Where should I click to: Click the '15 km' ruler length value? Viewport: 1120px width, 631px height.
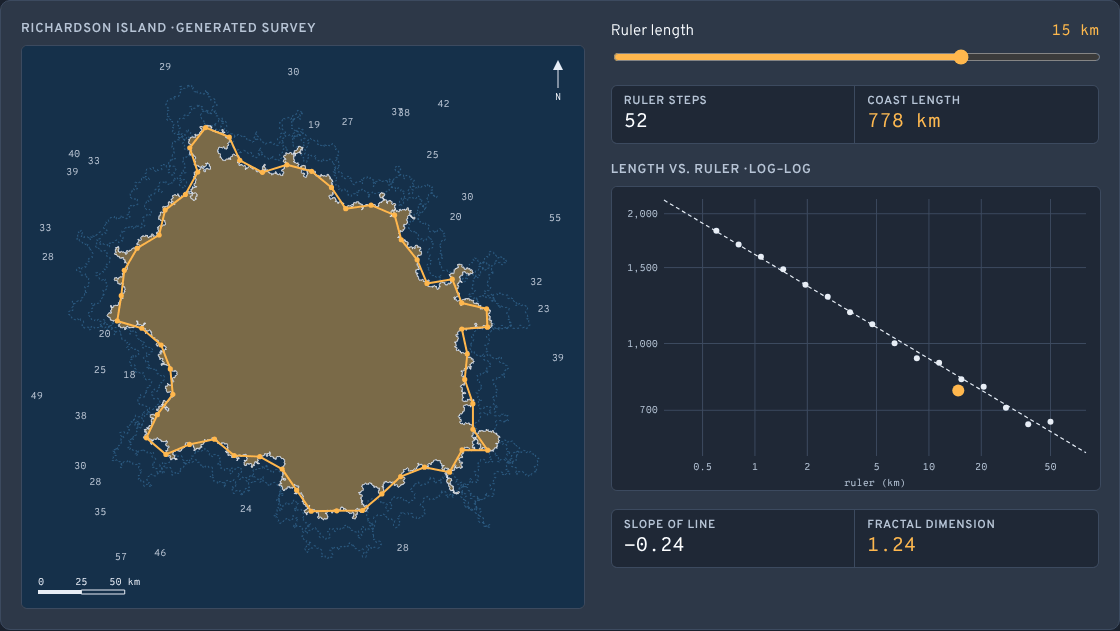pyautogui.click(x=1075, y=30)
